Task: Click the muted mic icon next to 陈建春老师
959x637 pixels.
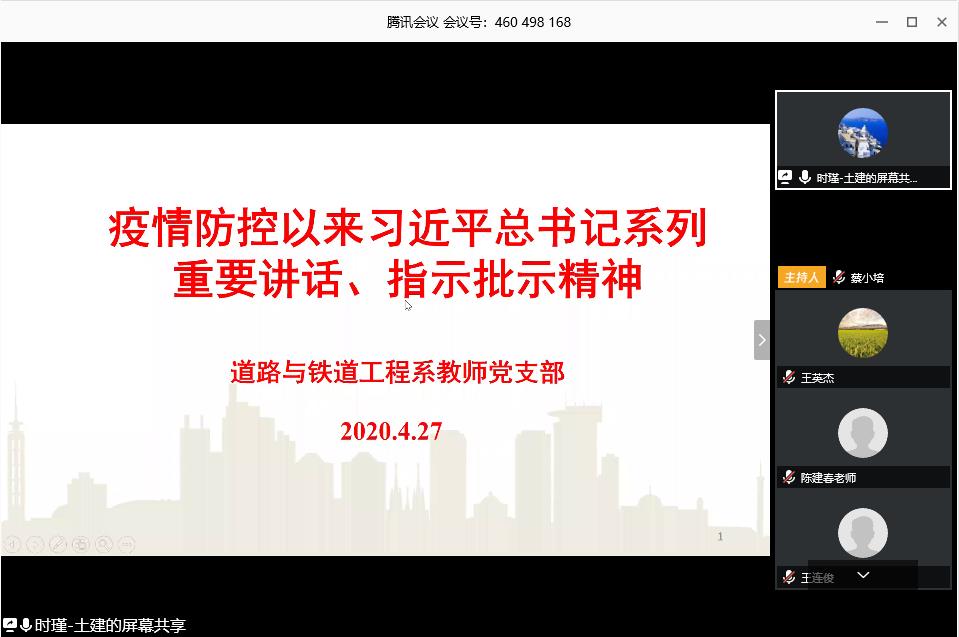Action: [788, 477]
